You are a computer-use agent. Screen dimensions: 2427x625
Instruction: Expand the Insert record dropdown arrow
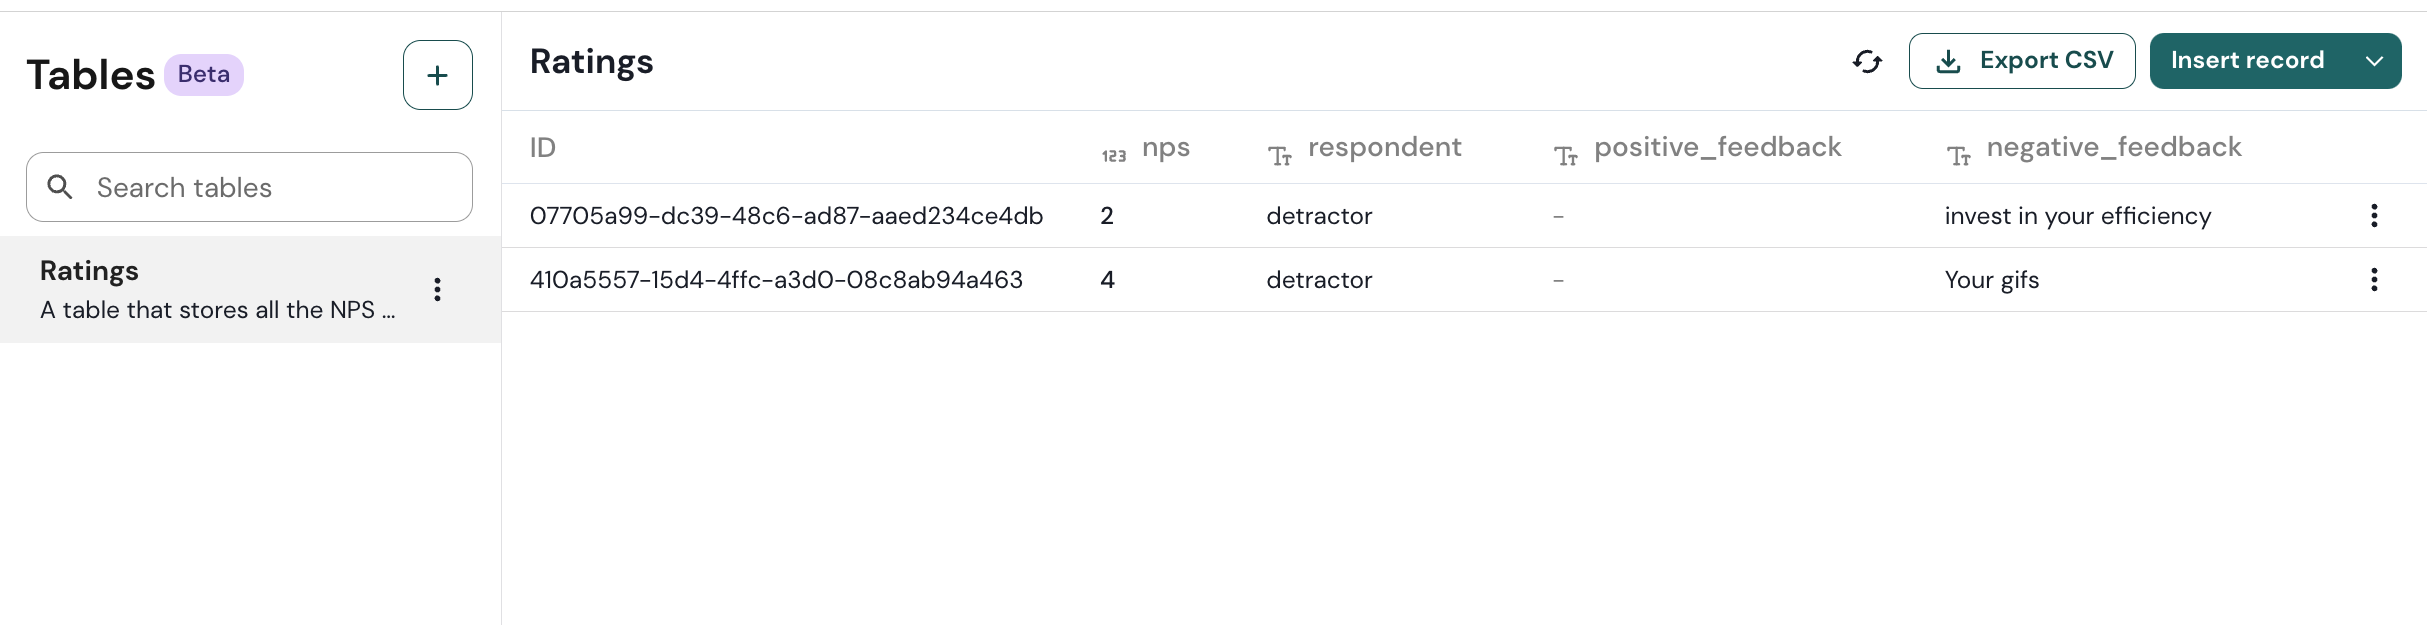[2374, 62]
